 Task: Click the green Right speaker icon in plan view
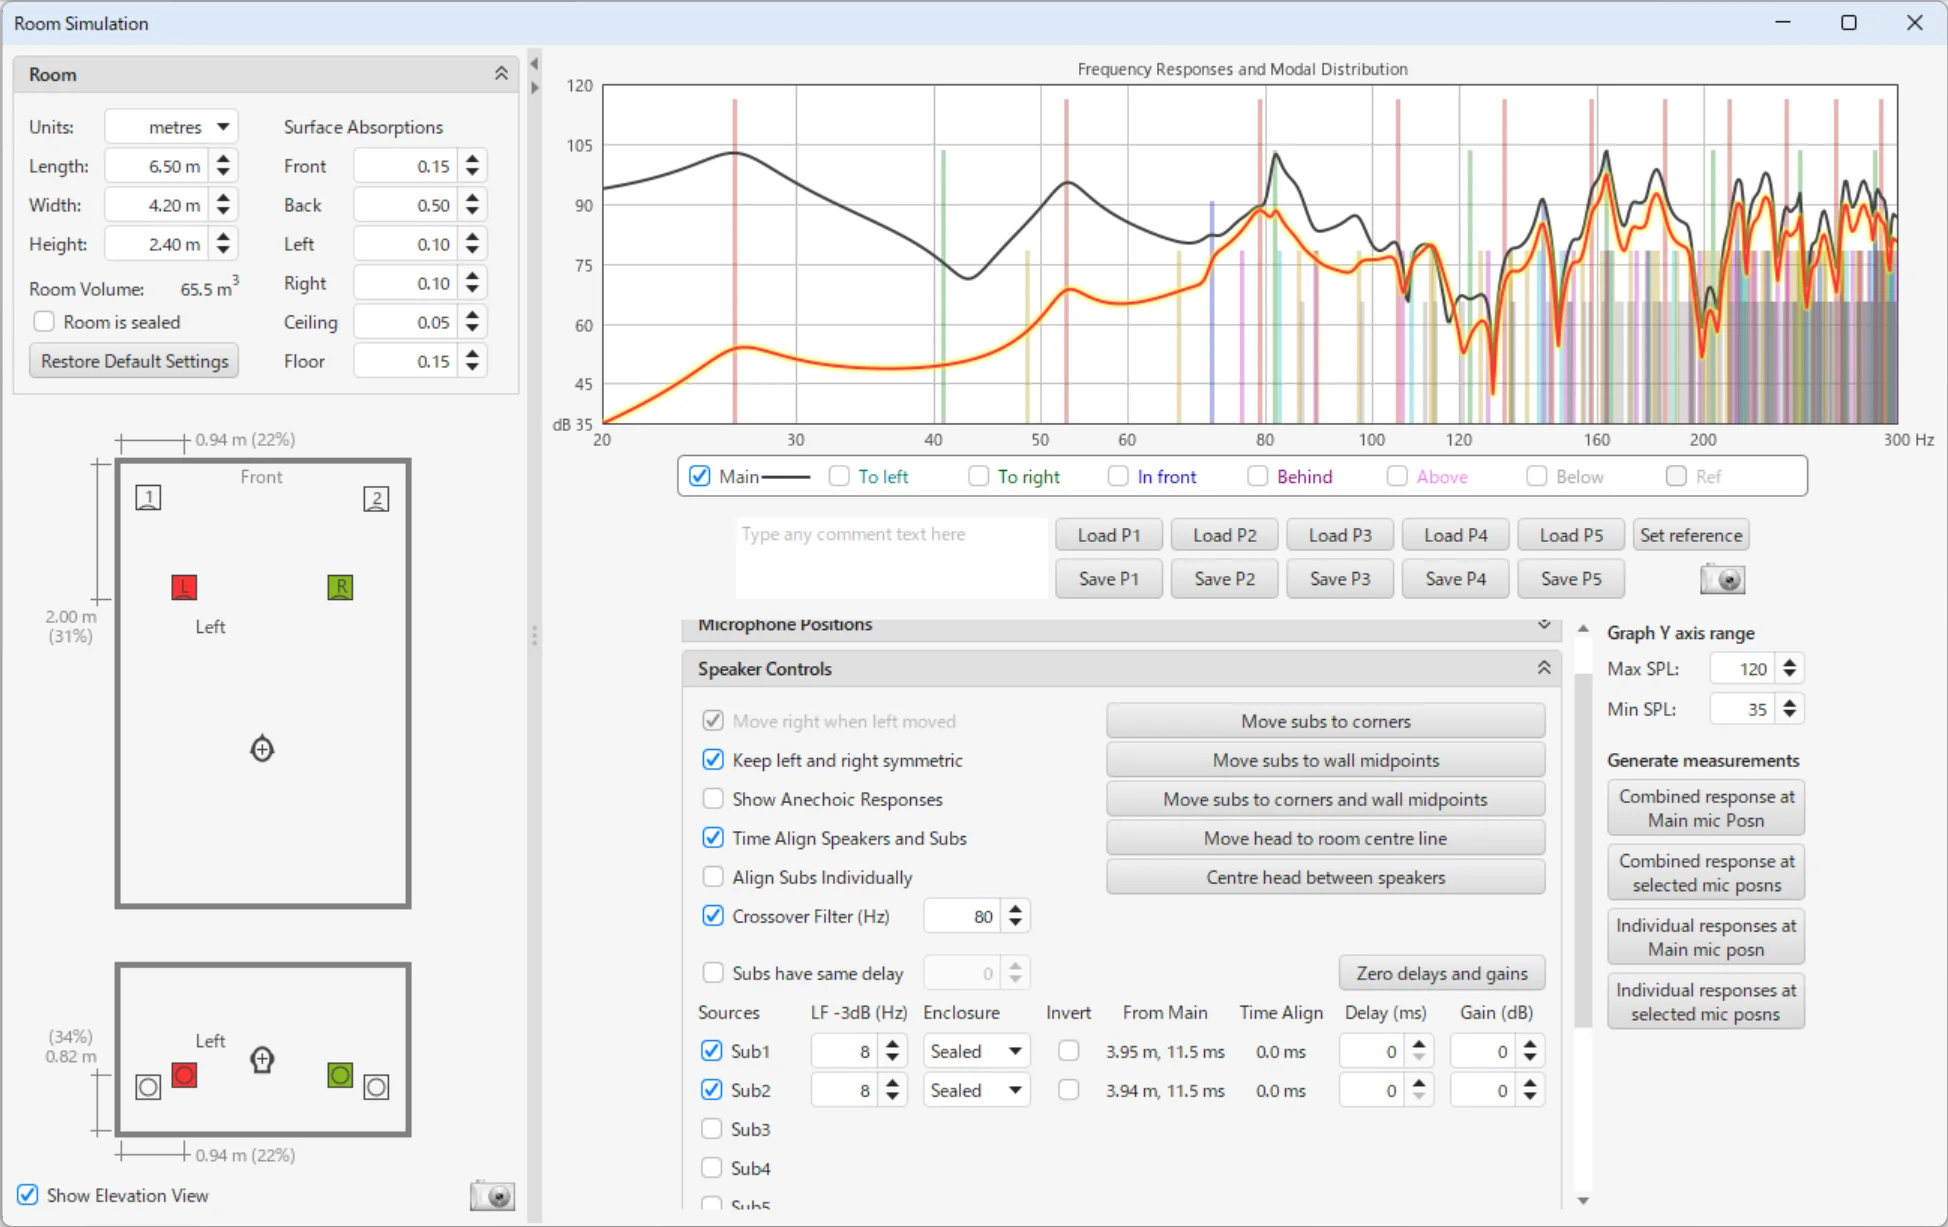click(x=340, y=587)
